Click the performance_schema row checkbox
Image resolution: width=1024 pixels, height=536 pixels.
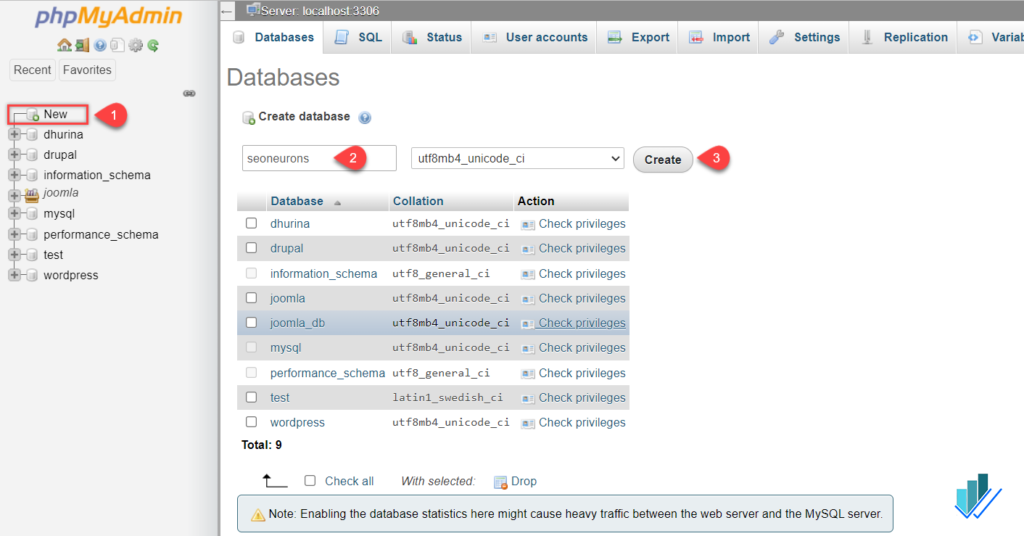pyautogui.click(x=251, y=372)
